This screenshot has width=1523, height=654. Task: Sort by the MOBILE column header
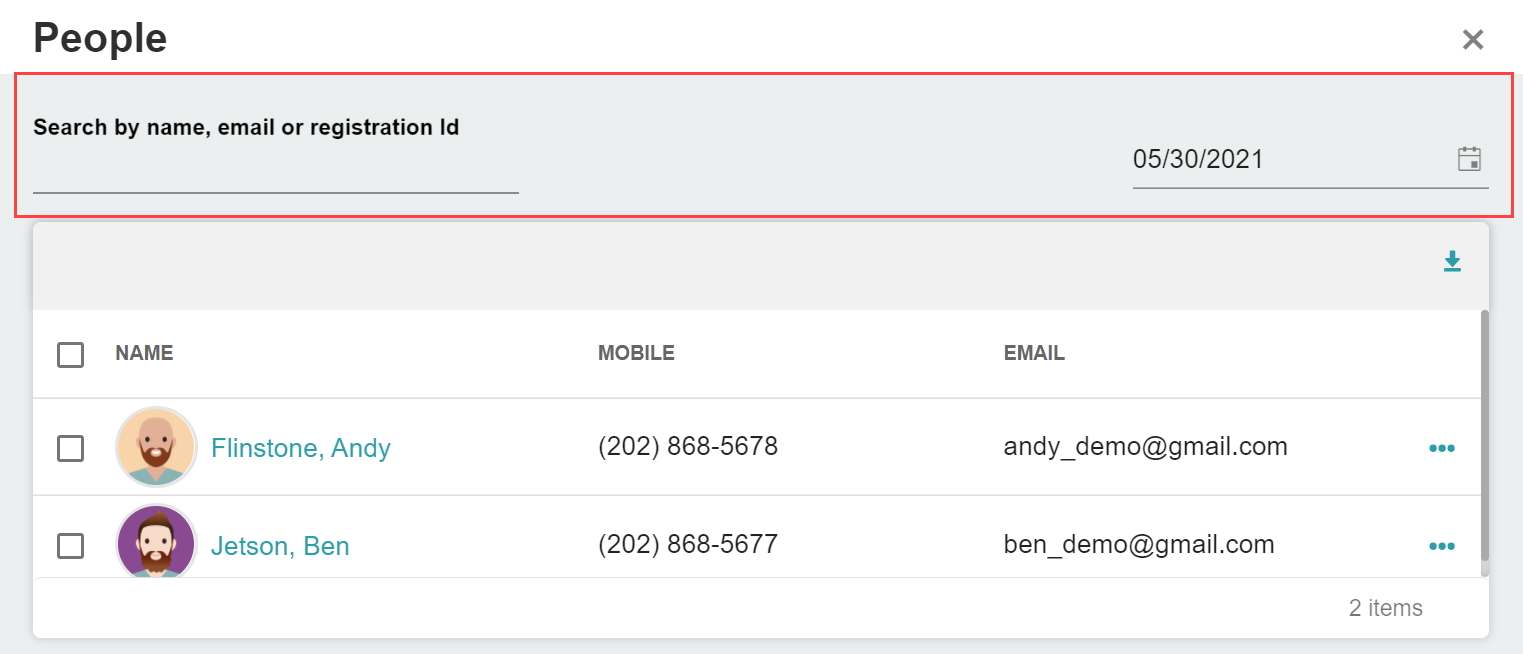coord(636,353)
